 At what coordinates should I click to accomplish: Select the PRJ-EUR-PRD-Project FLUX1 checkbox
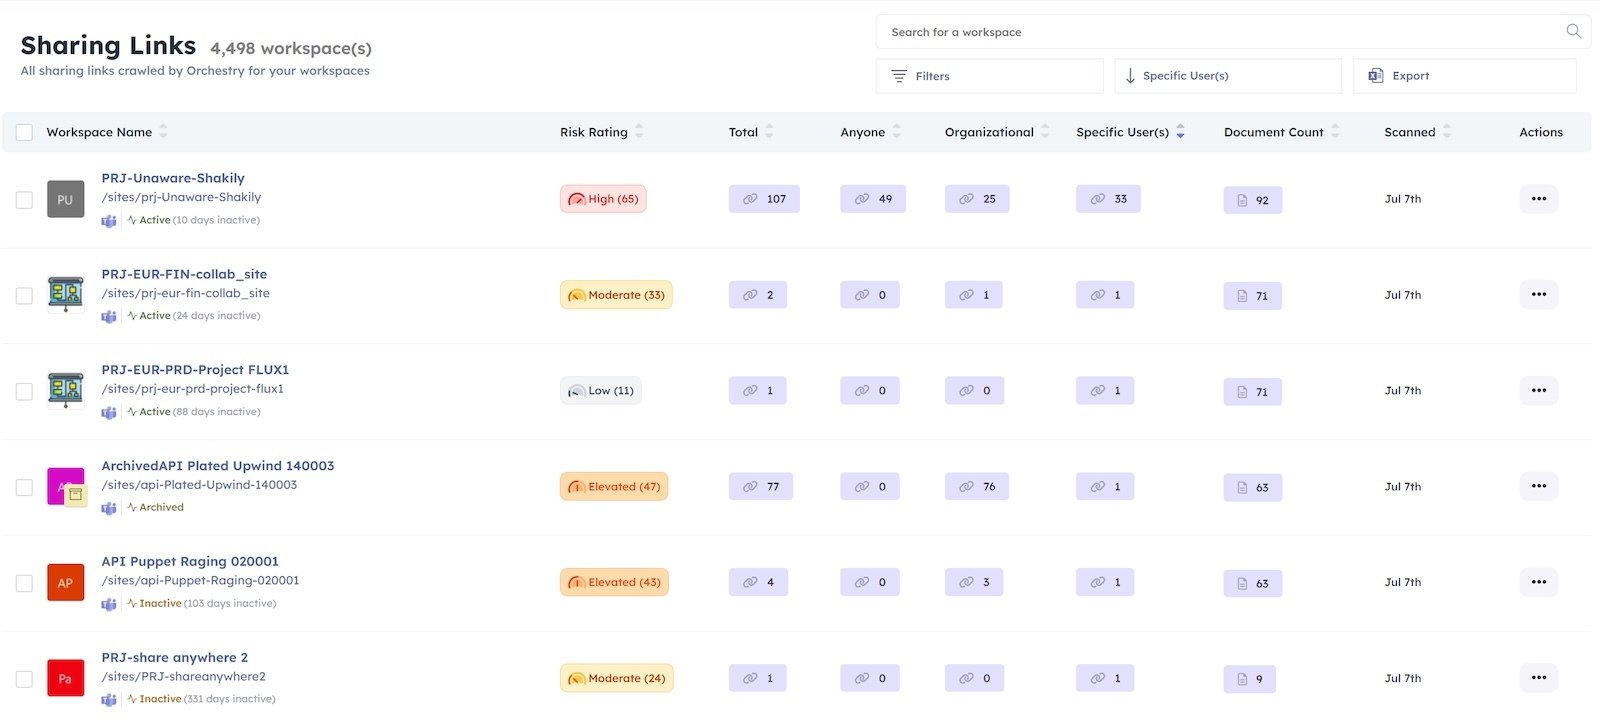tap(24, 391)
